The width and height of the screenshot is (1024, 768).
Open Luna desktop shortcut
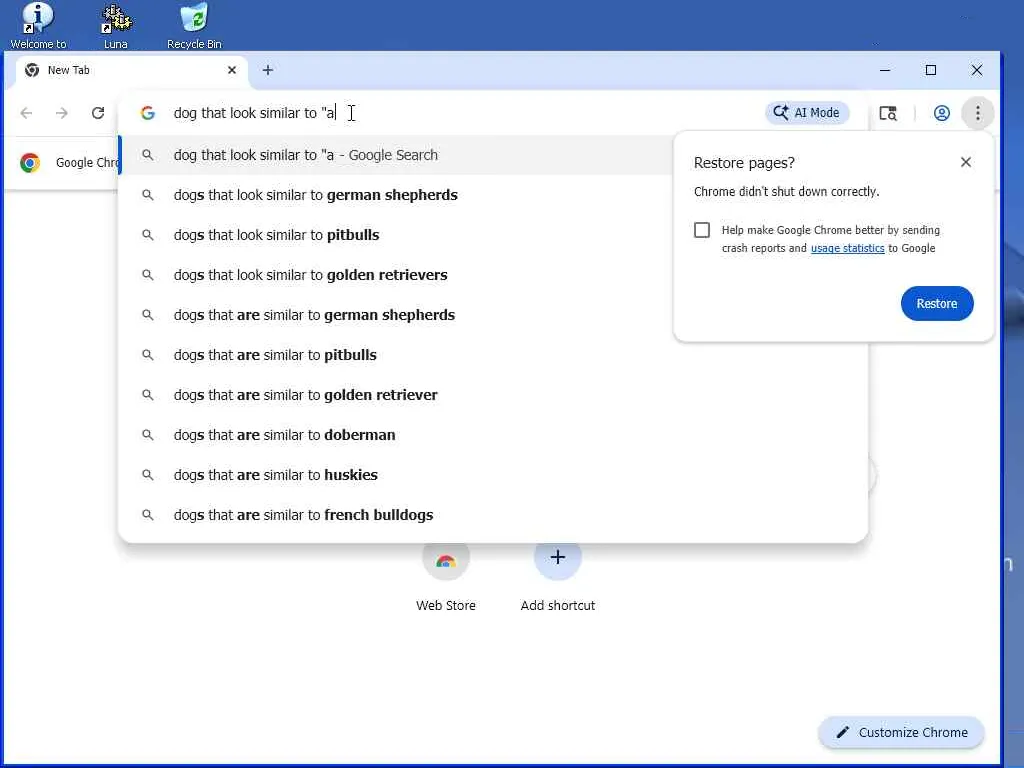coord(116,25)
